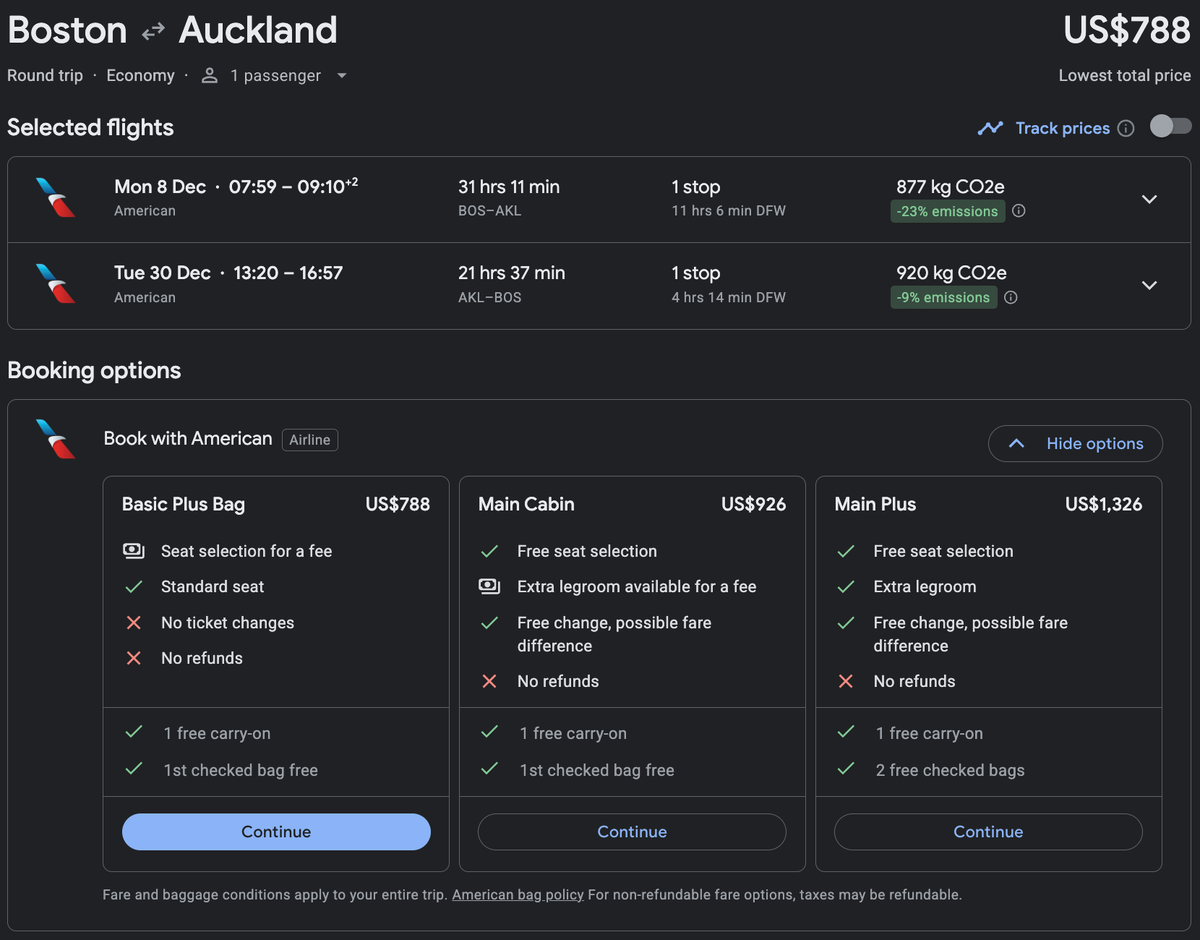The height and width of the screenshot is (940, 1200).
Task: Click the Round trip text
Action: point(45,76)
